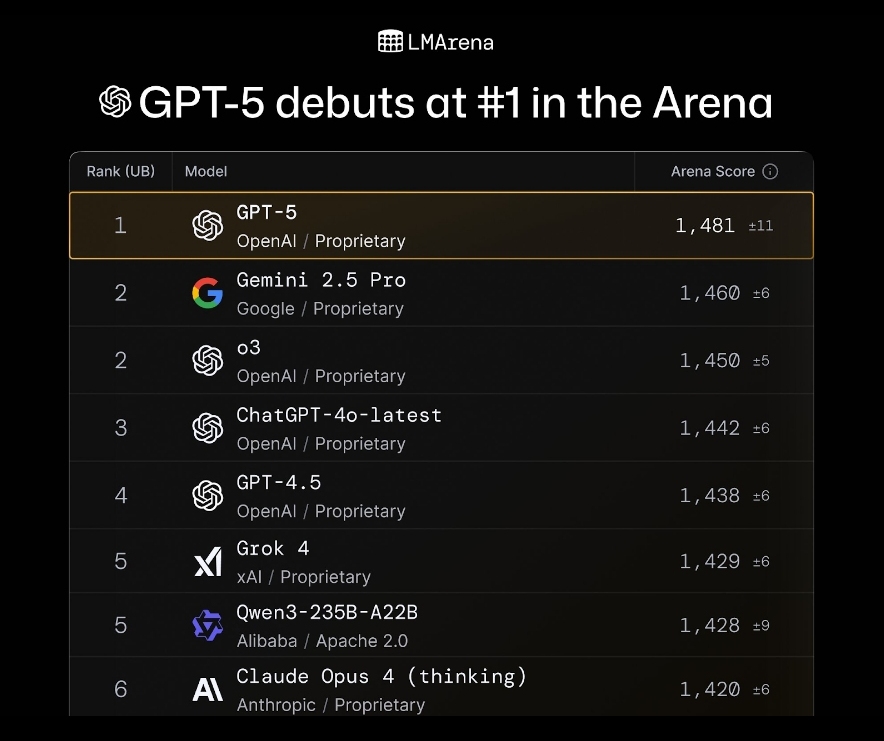Click the Qwen logo for Qwen3-235B-A22B
884x741 pixels.
tap(207, 625)
